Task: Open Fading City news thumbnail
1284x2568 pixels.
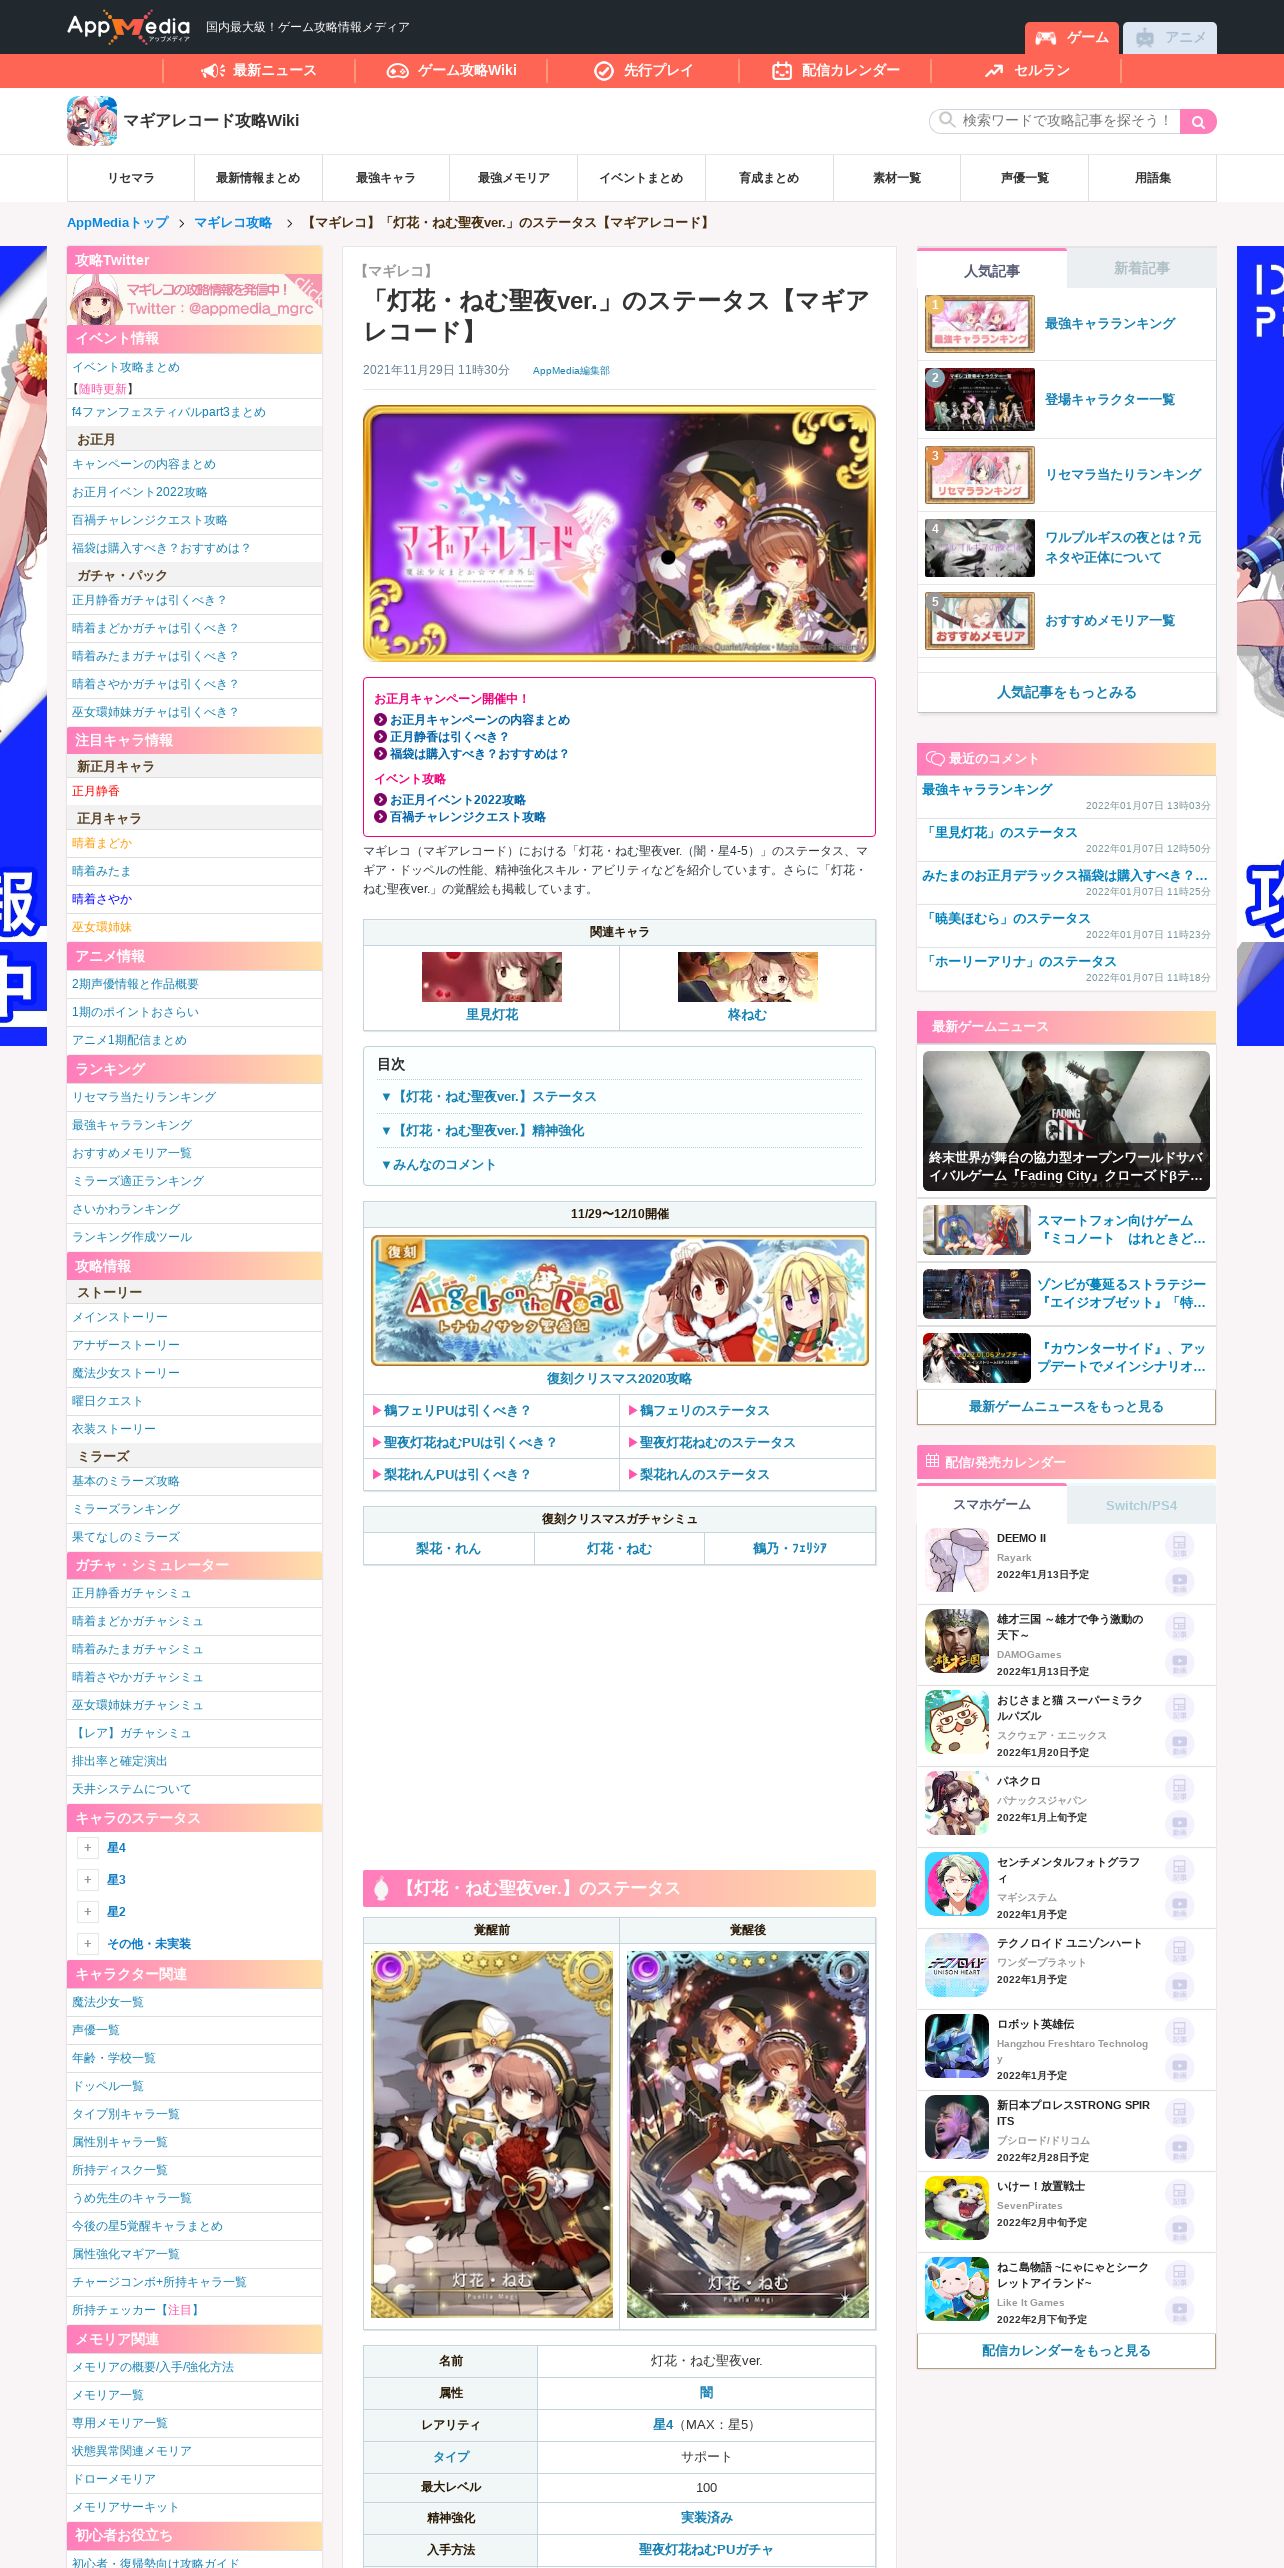Action: tap(1066, 1121)
